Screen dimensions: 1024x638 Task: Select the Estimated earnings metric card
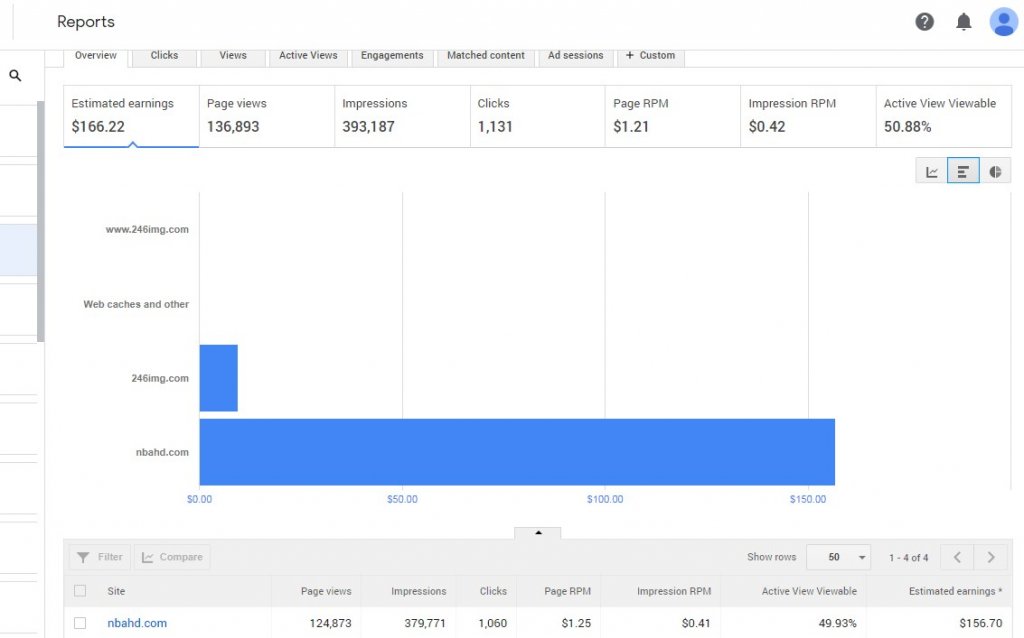(131, 116)
